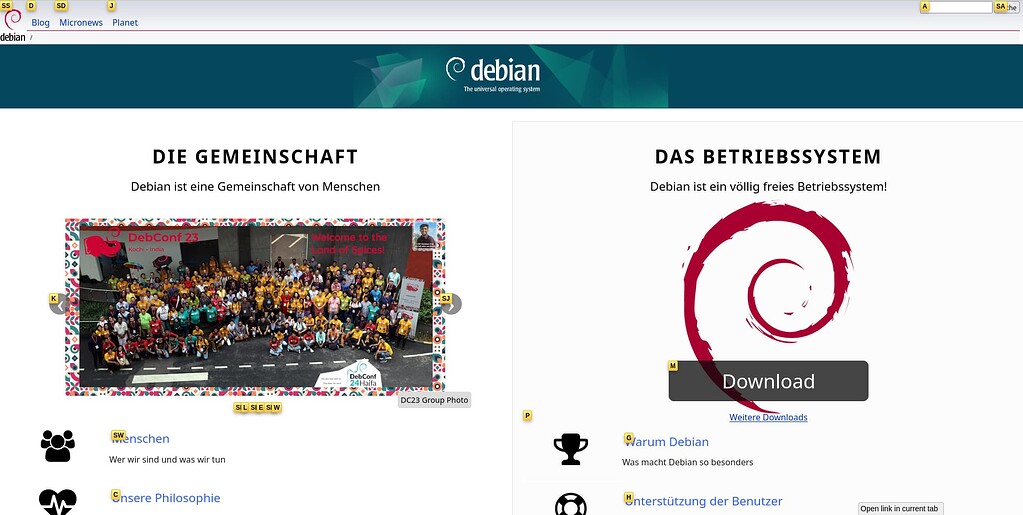1023x515 pixels.
Task: Click the lifebuoy icon beside Unterstützung der Benutzer
Action: coord(571,503)
